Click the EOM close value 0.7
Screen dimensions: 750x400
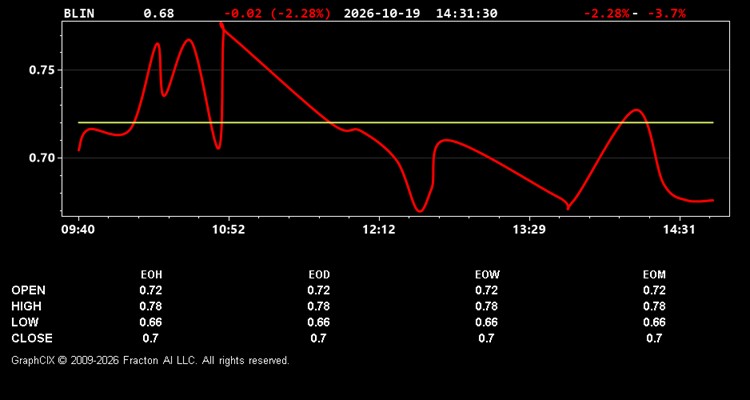654,338
